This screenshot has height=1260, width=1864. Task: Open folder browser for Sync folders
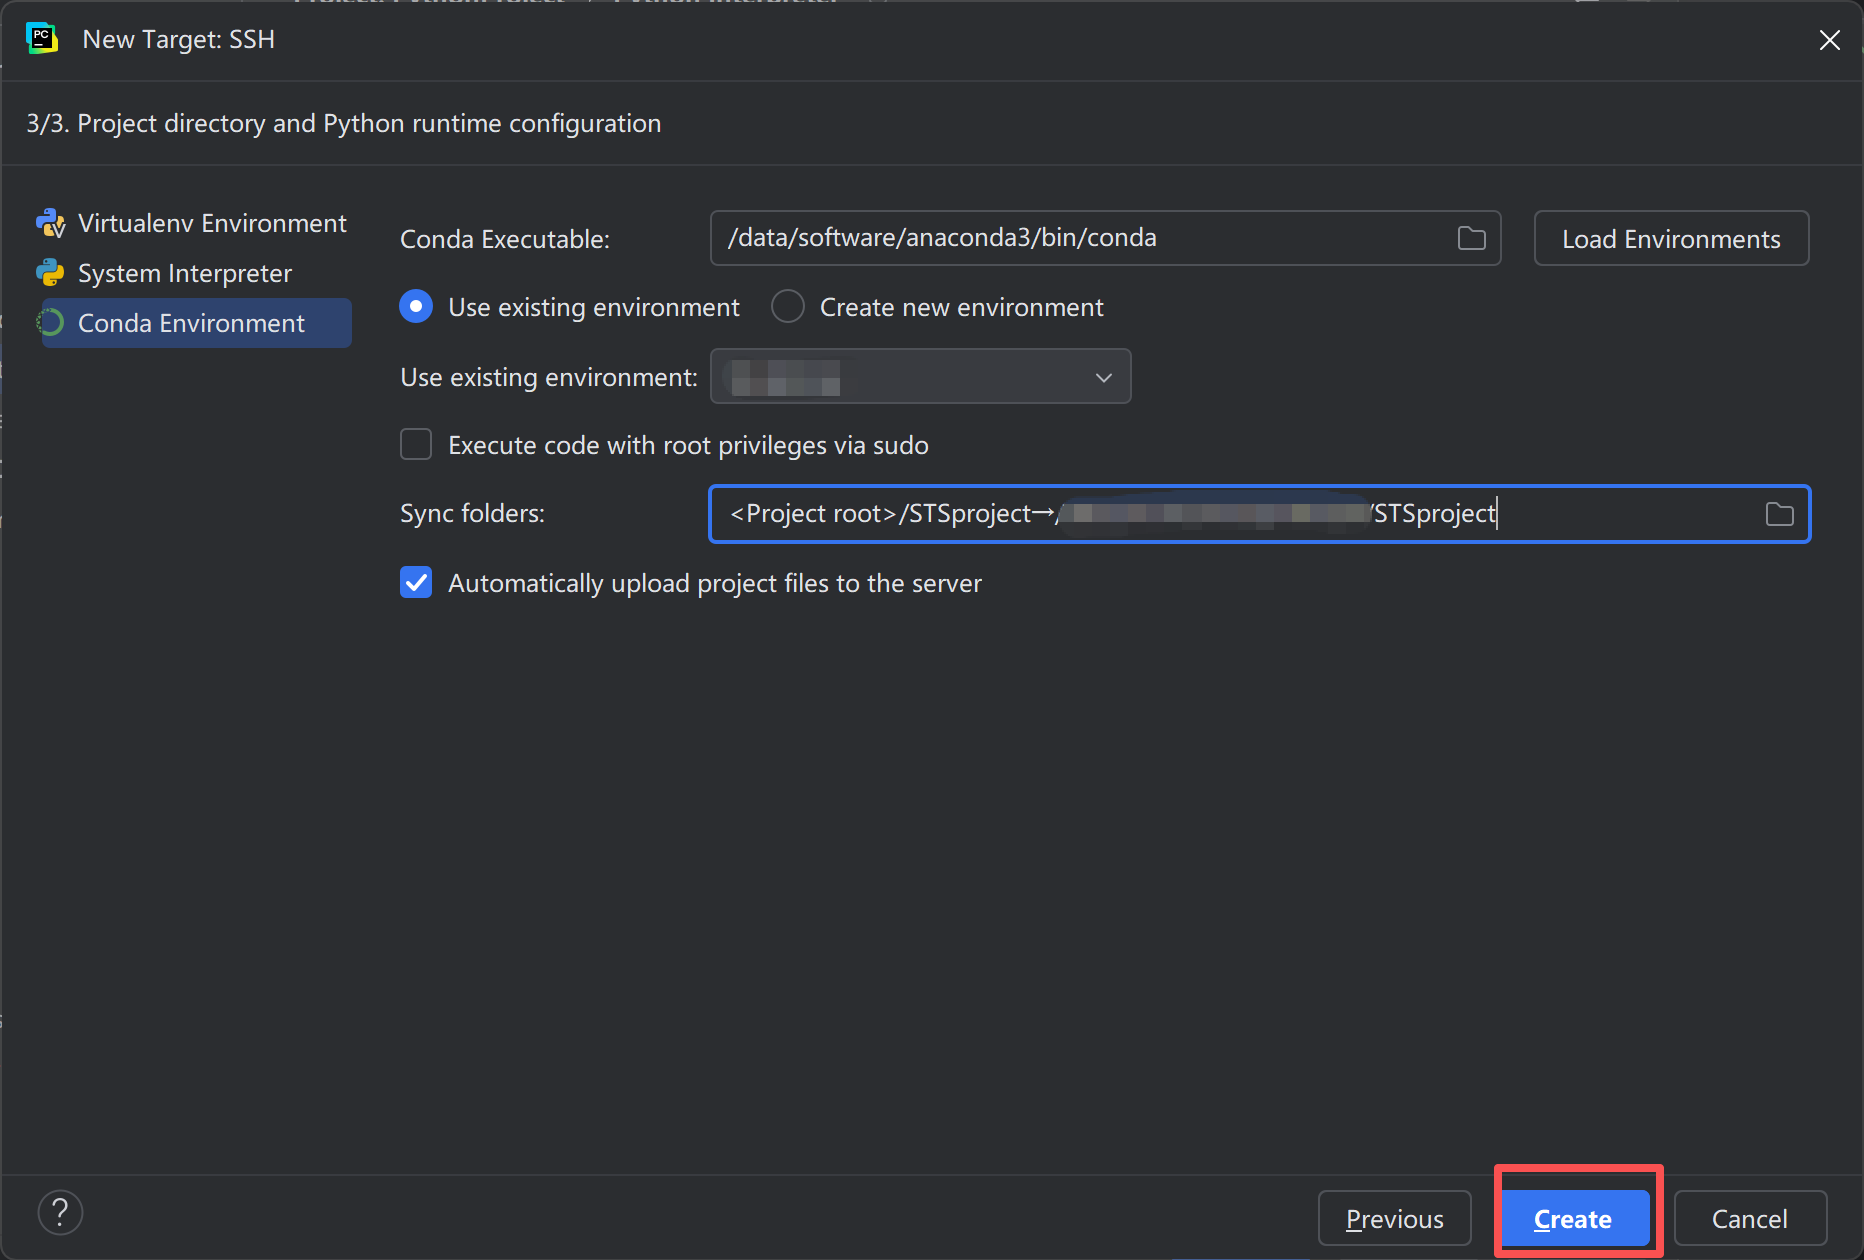coord(1780,513)
